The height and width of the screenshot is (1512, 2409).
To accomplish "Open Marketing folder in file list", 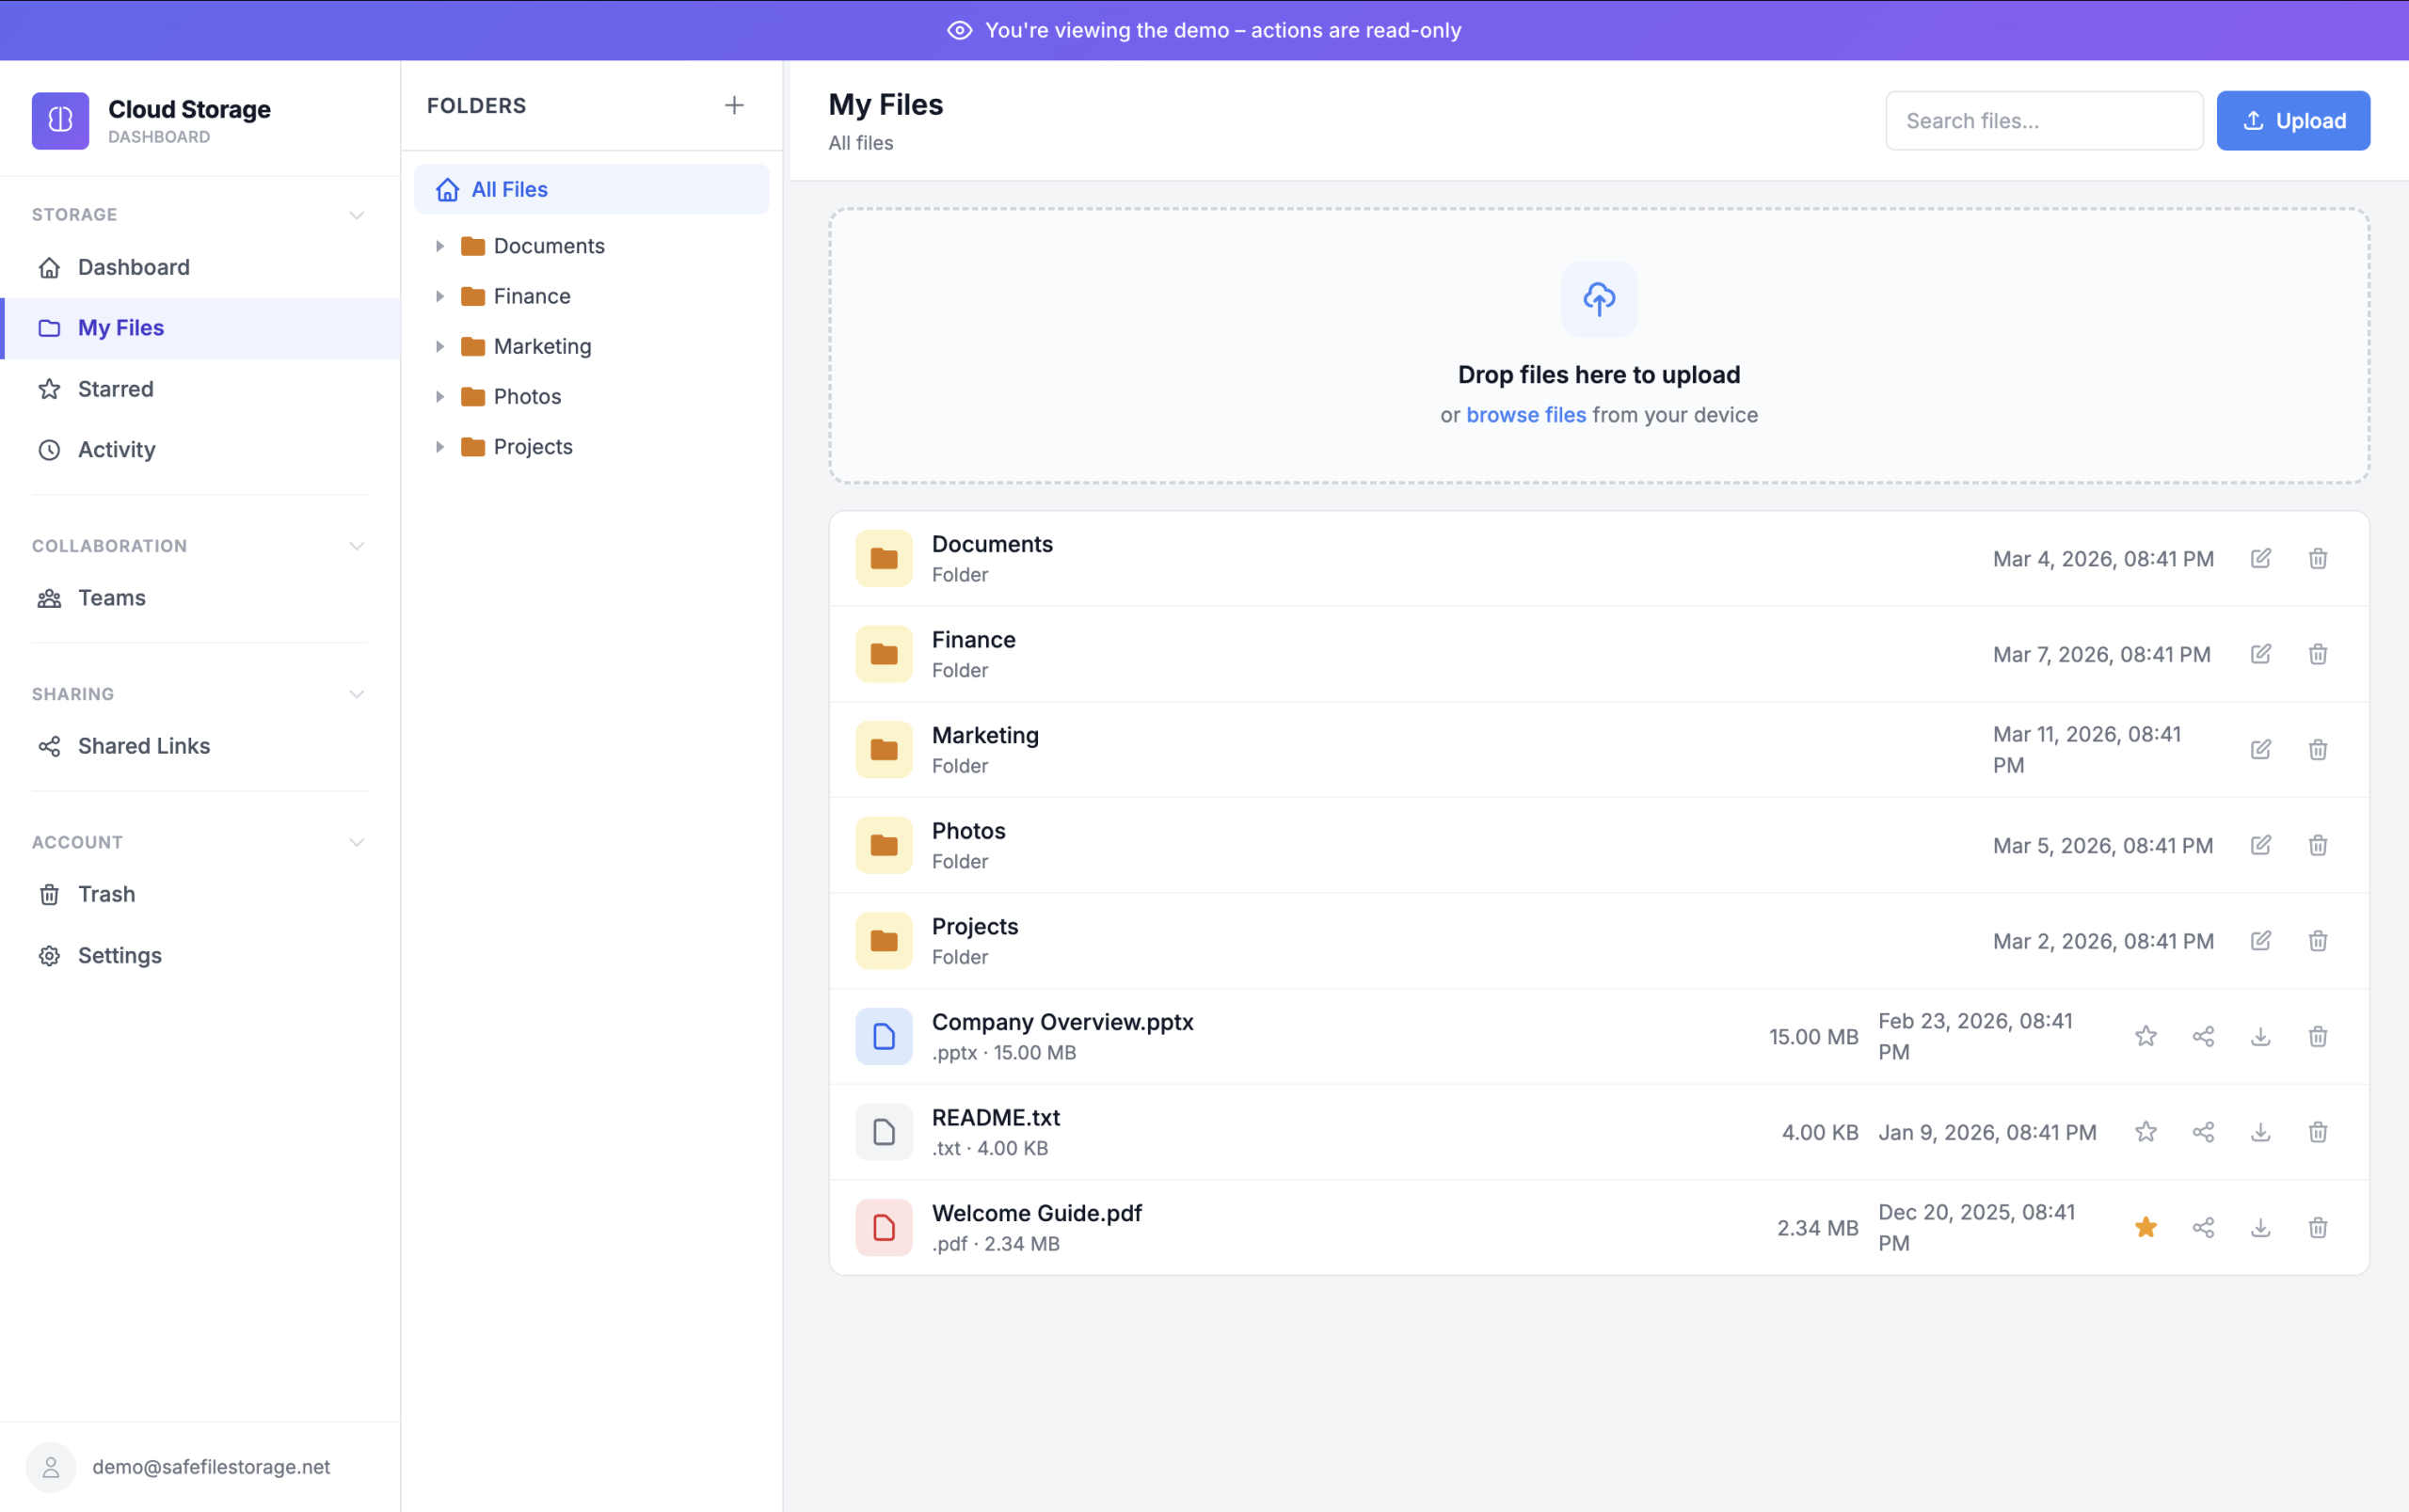I will 985,735.
